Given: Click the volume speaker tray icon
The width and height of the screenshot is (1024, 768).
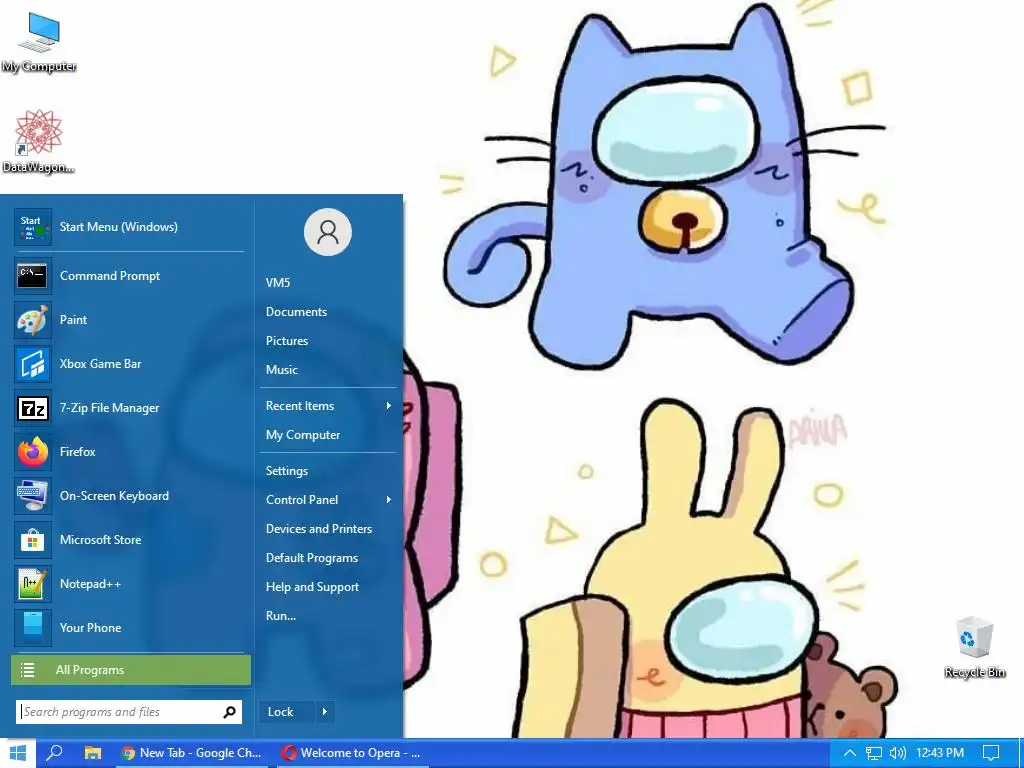Looking at the screenshot, I should pyautogui.click(x=898, y=753).
